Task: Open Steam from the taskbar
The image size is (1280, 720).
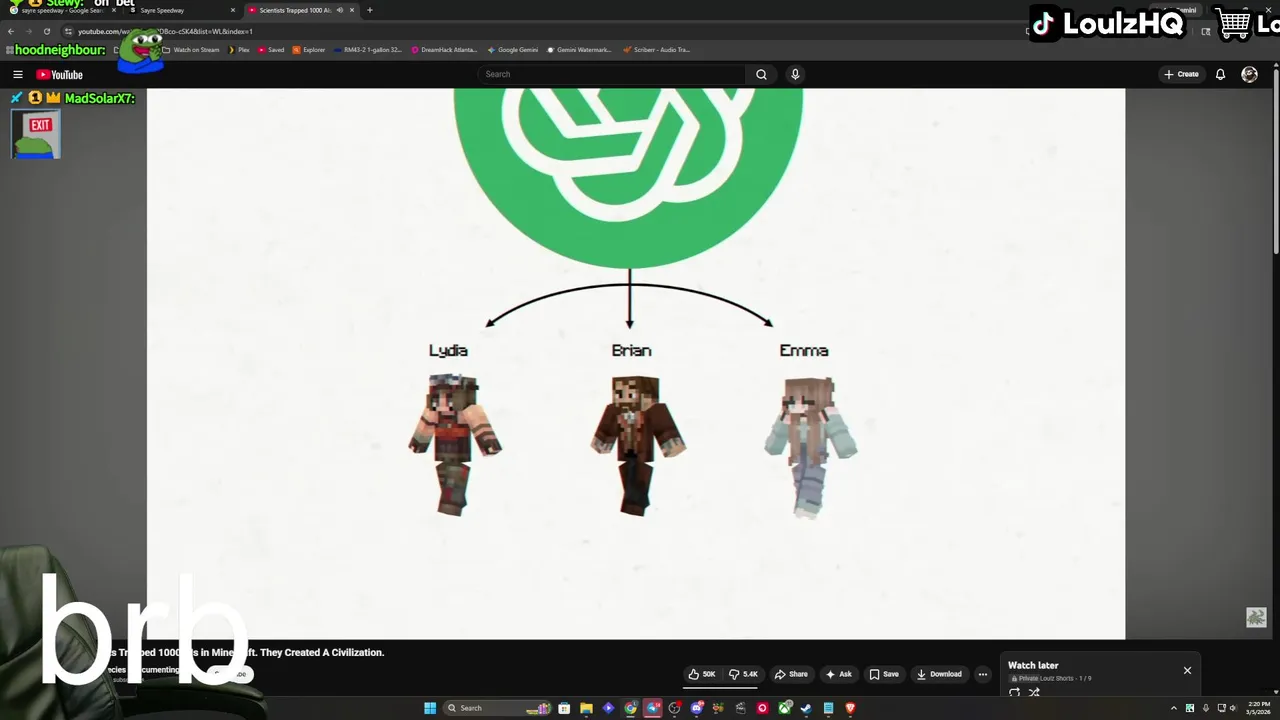Action: pyautogui.click(x=806, y=708)
